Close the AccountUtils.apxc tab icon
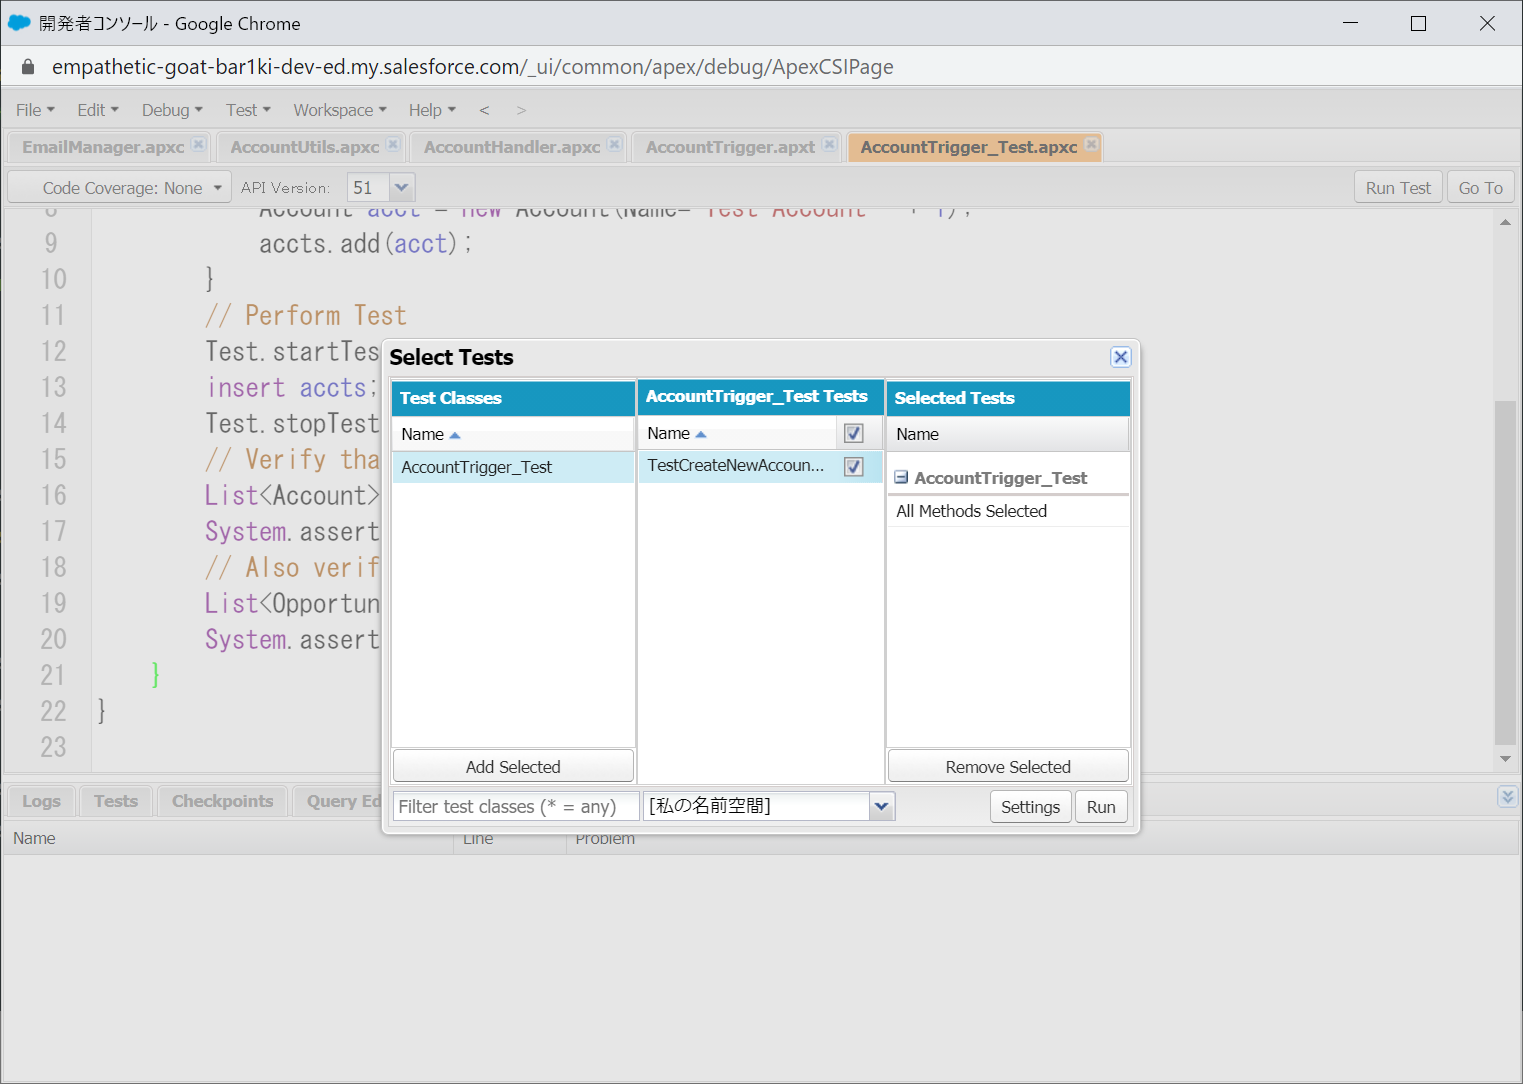 (393, 145)
